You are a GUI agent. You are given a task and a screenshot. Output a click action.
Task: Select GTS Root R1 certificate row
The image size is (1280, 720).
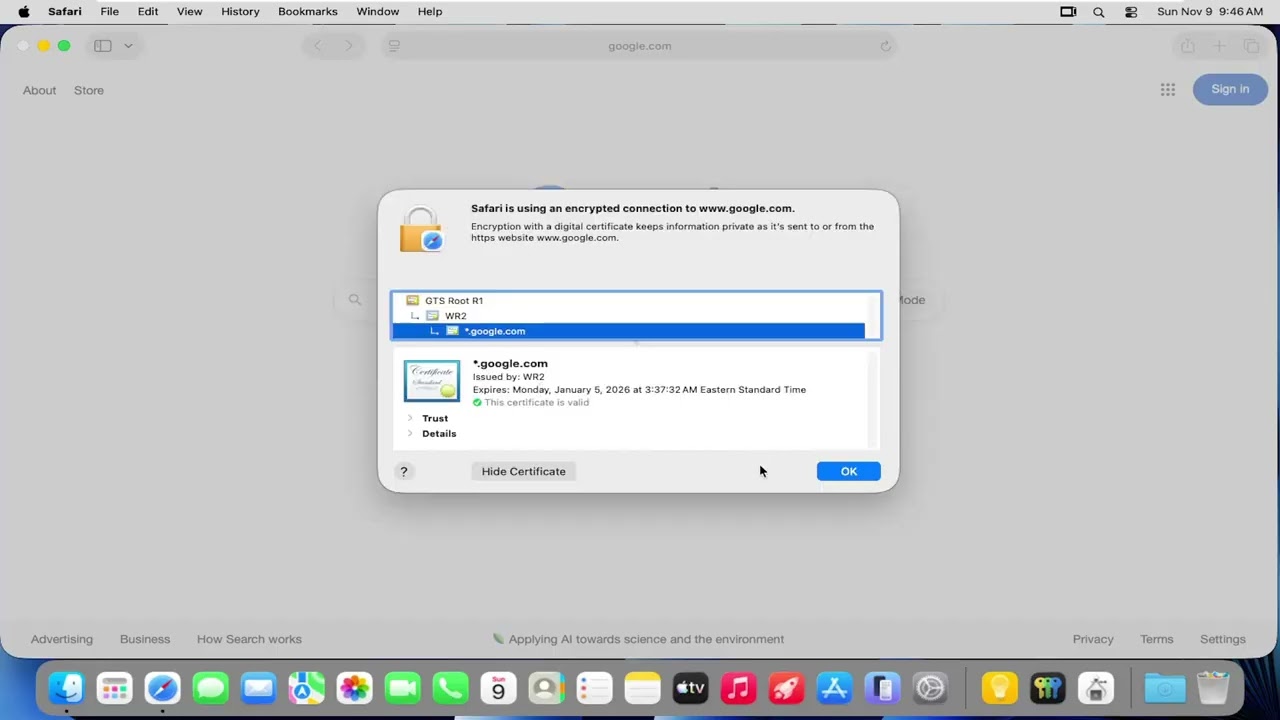[628, 300]
